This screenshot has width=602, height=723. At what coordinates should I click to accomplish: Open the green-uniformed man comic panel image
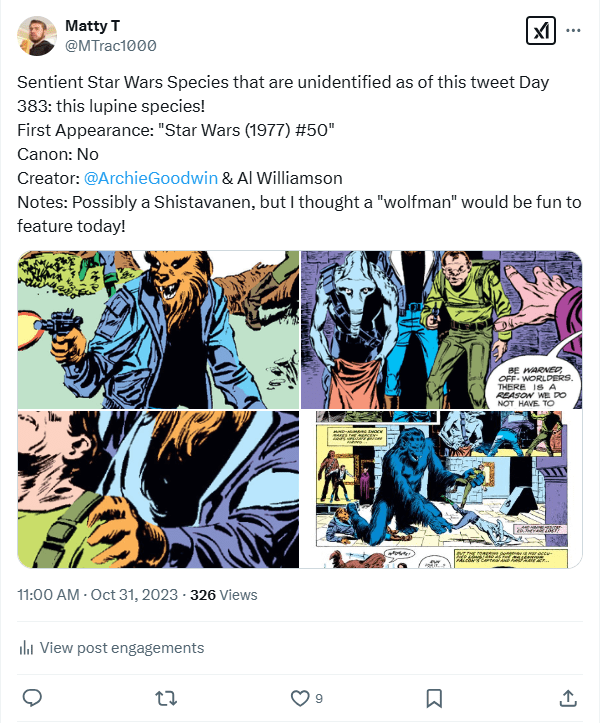(x=442, y=330)
